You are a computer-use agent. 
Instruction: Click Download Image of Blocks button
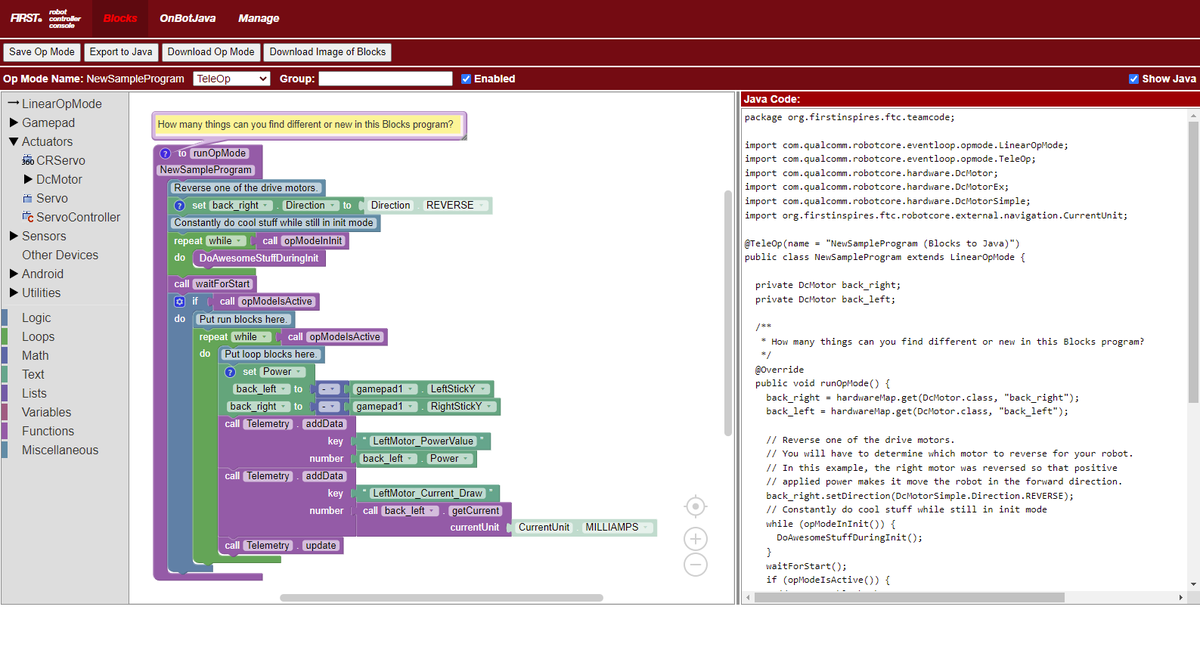coord(327,52)
